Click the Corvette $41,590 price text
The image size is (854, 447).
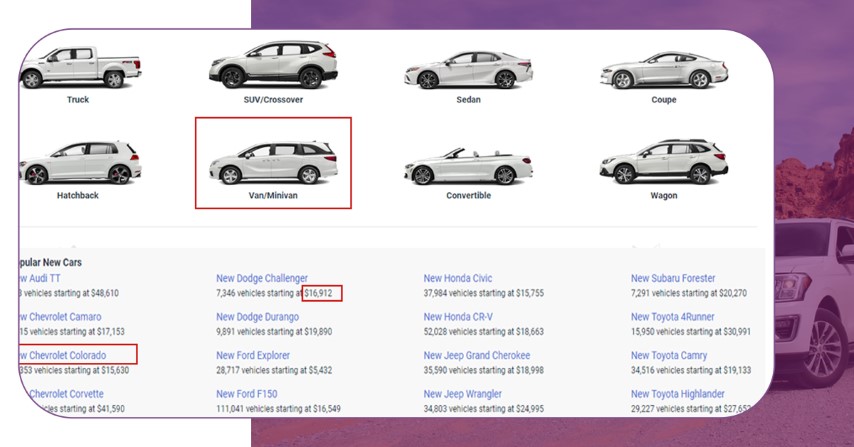click(111, 409)
